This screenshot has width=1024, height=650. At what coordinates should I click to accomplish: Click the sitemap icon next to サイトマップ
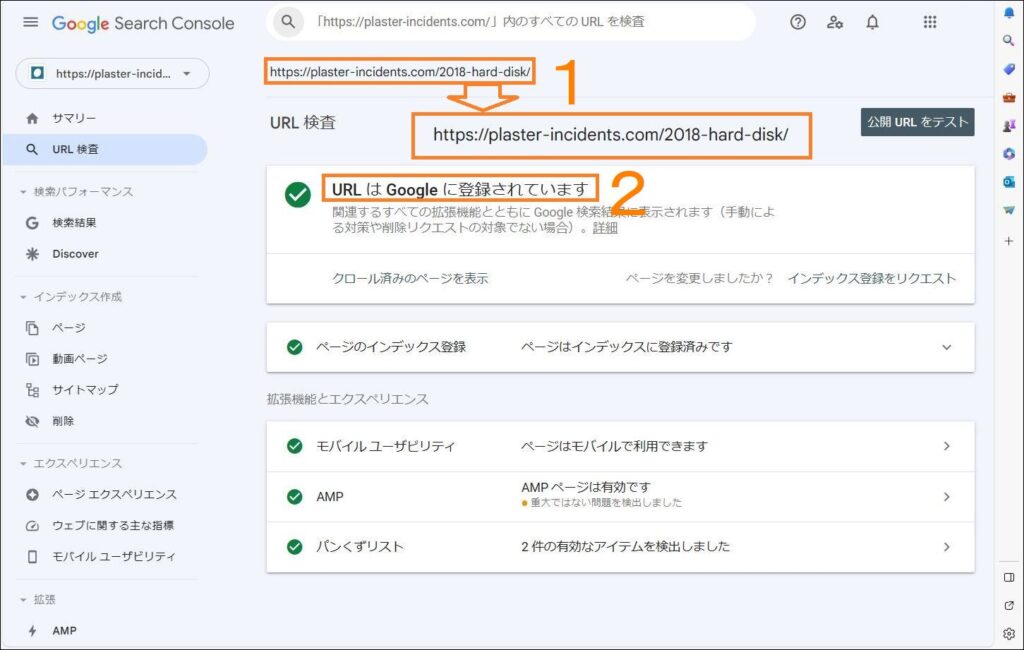[32, 390]
